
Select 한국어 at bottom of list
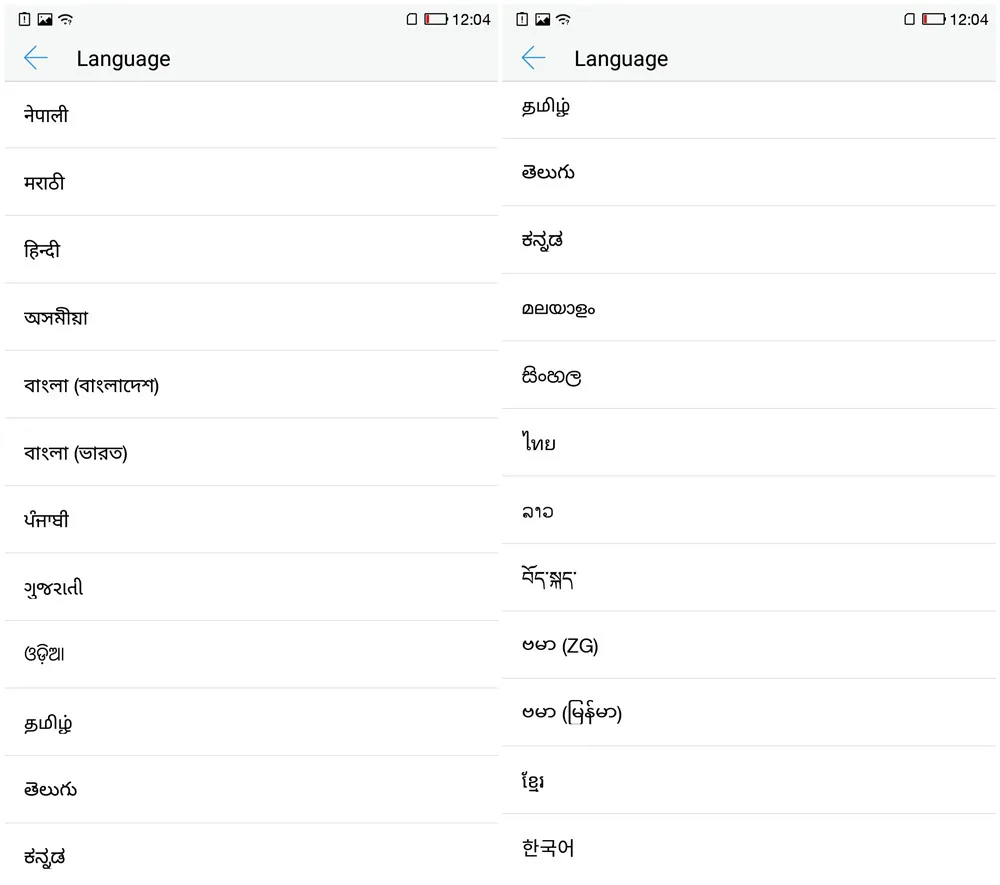pyautogui.click(x=749, y=848)
